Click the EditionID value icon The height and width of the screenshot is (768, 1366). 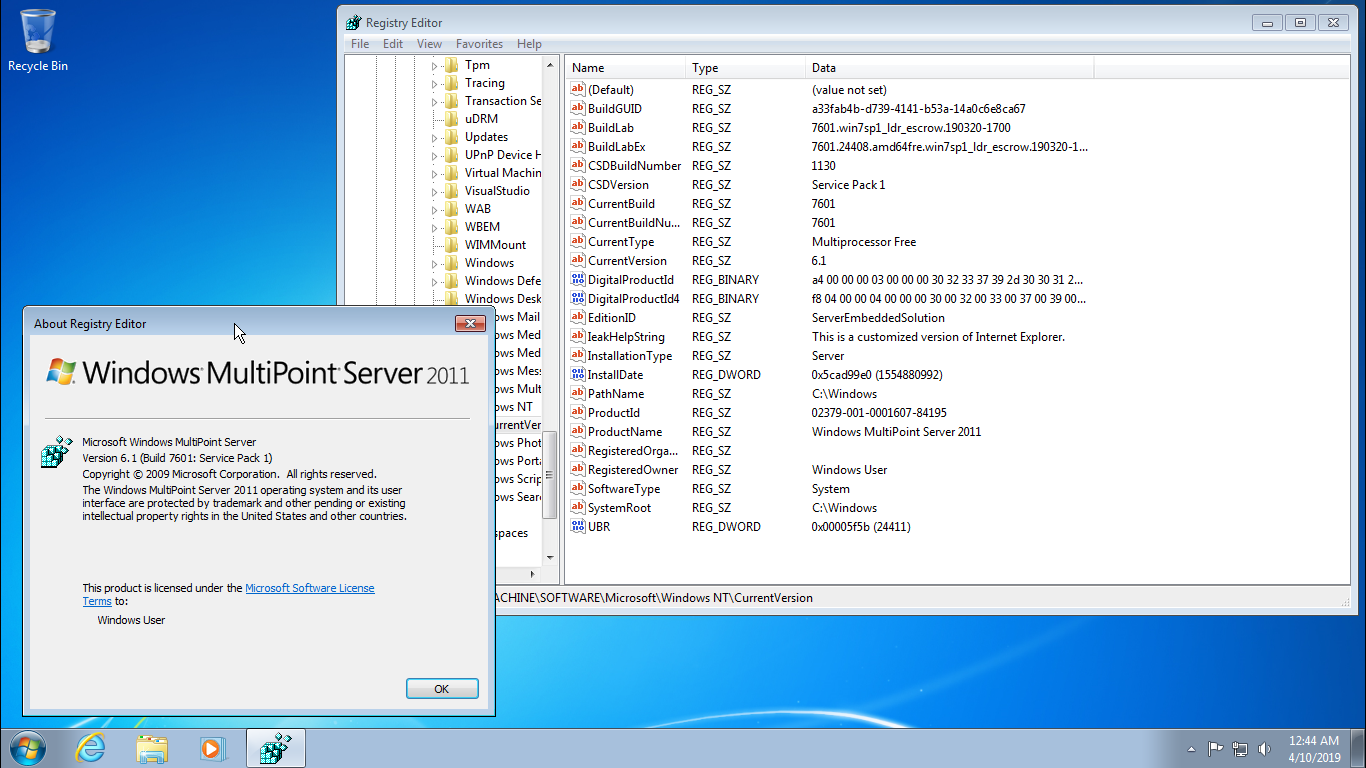(x=577, y=317)
